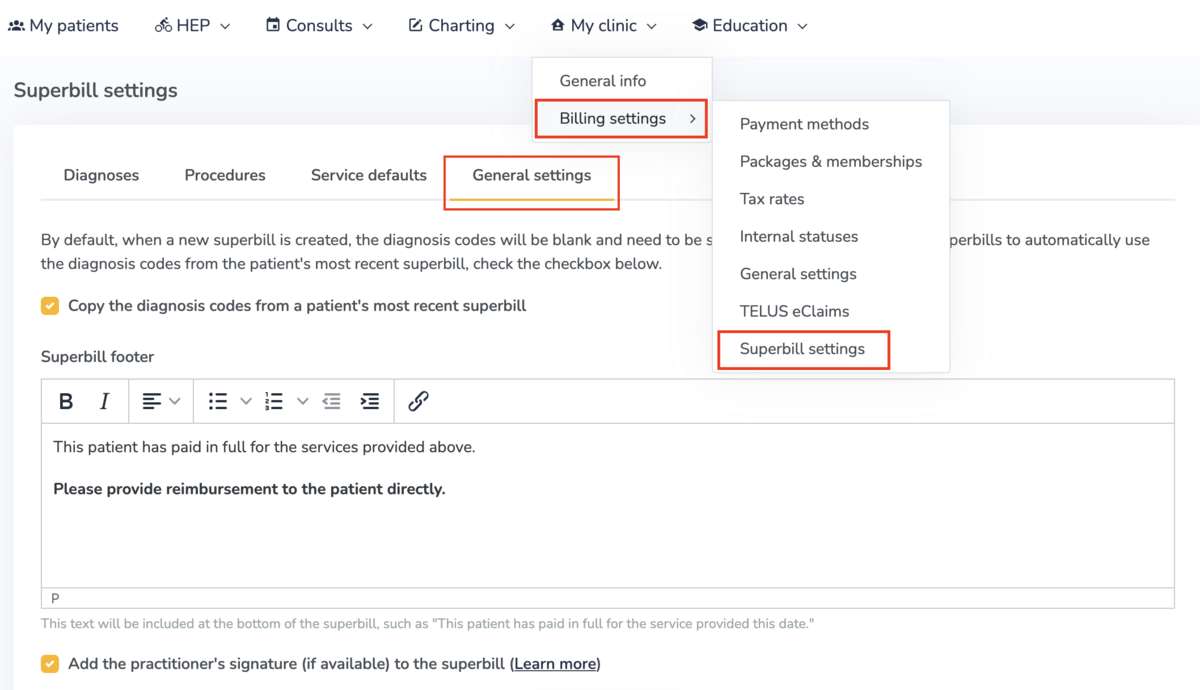Go to My patients page

[63, 26]
